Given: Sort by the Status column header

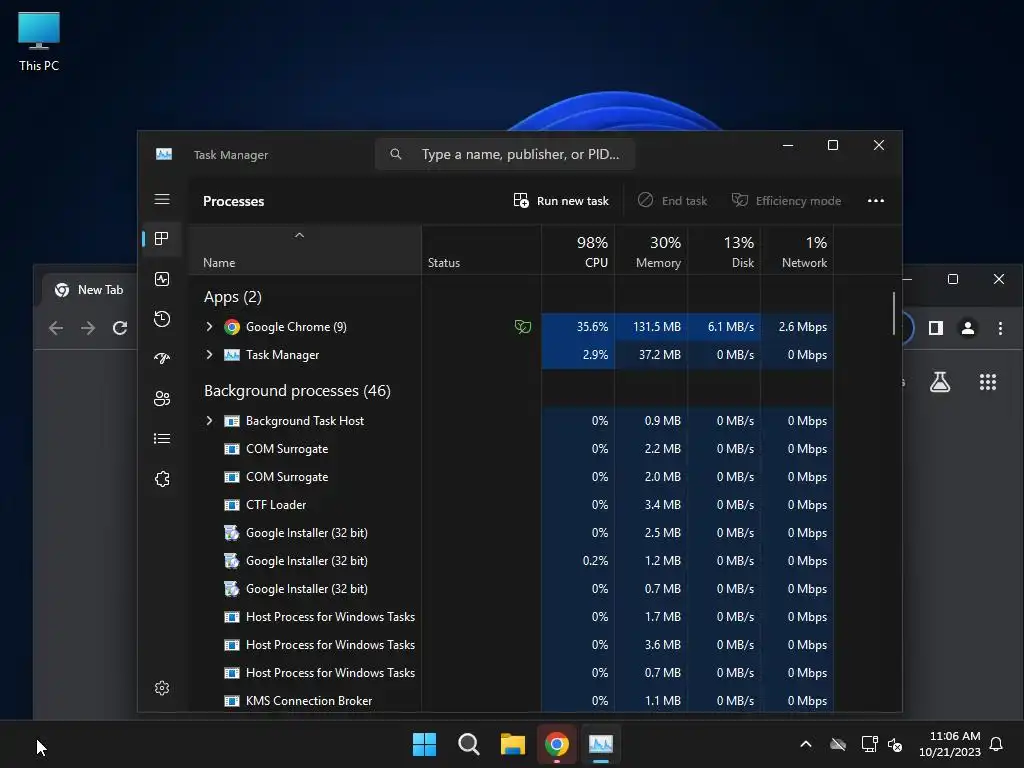Looking at the screenshot, I should pyautogui.click(x=481, y=251).
